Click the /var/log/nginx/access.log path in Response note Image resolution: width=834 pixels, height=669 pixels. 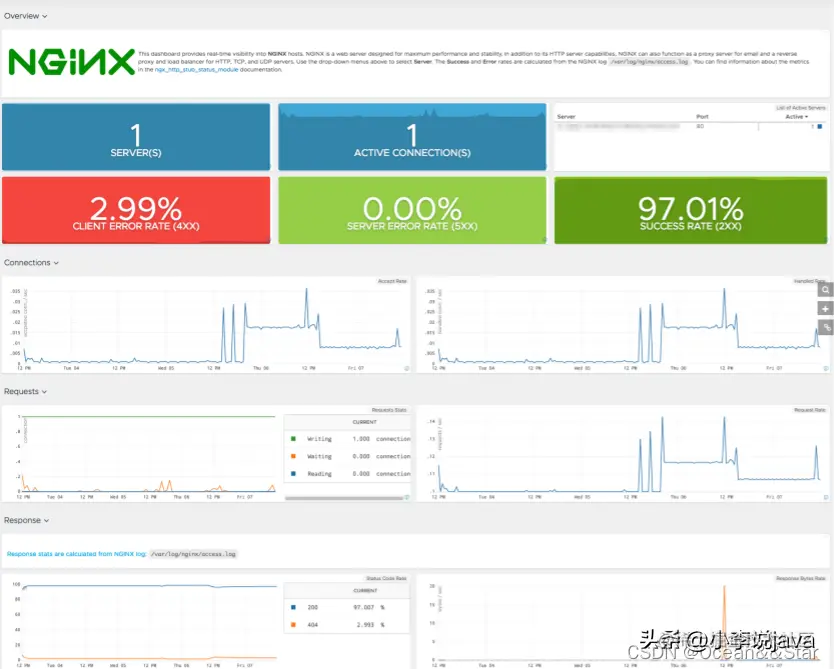point(193,554)
